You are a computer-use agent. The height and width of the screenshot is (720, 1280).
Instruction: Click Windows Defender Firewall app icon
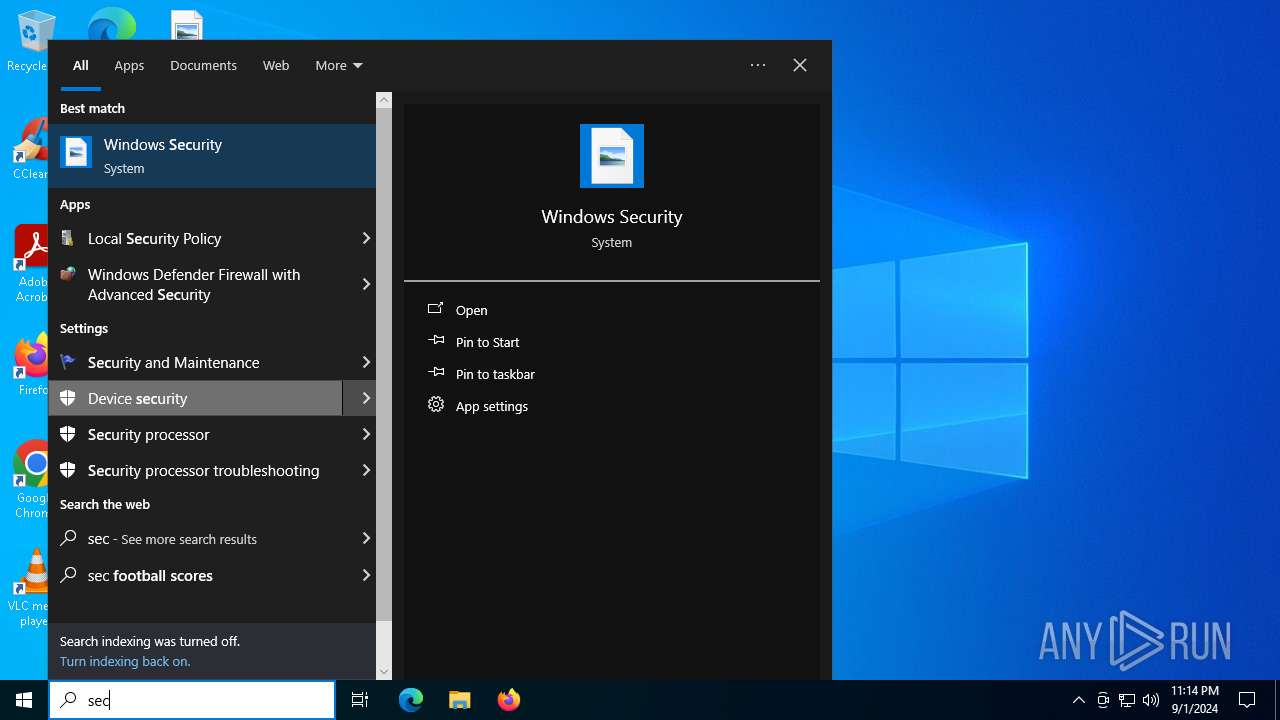pos(68,274)
